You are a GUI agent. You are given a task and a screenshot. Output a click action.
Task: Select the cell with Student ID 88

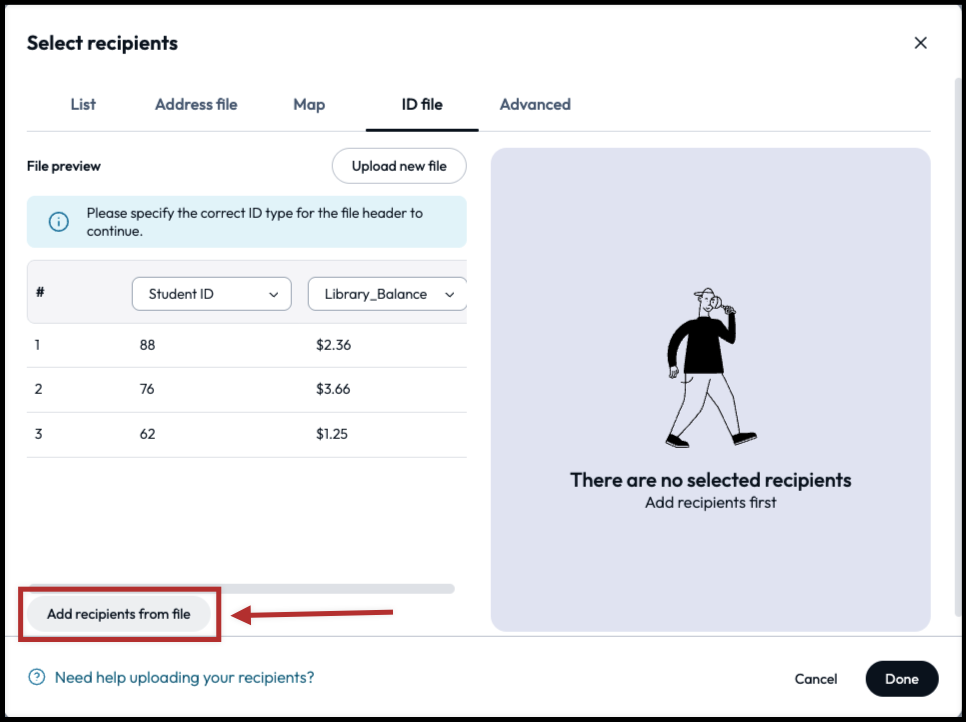coord(148,345)
